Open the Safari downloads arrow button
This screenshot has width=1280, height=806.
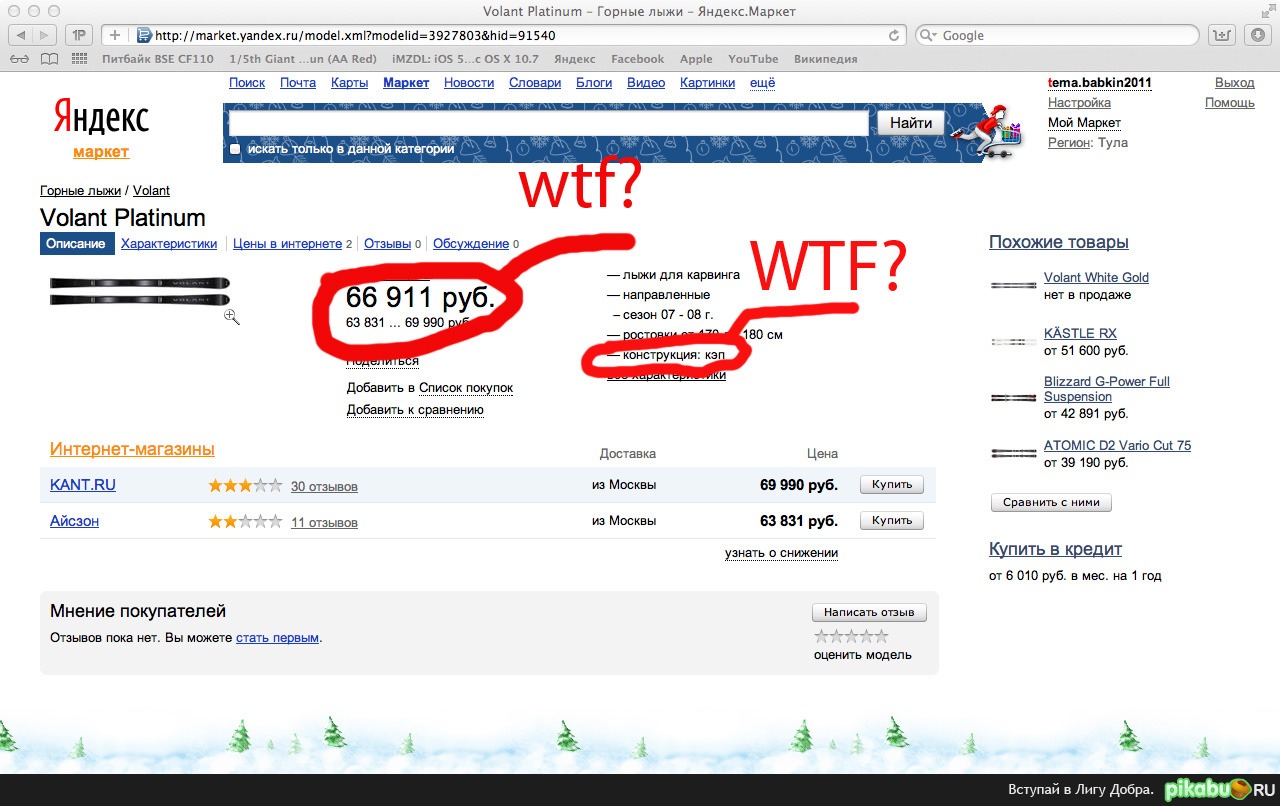tap(1257, 35)
